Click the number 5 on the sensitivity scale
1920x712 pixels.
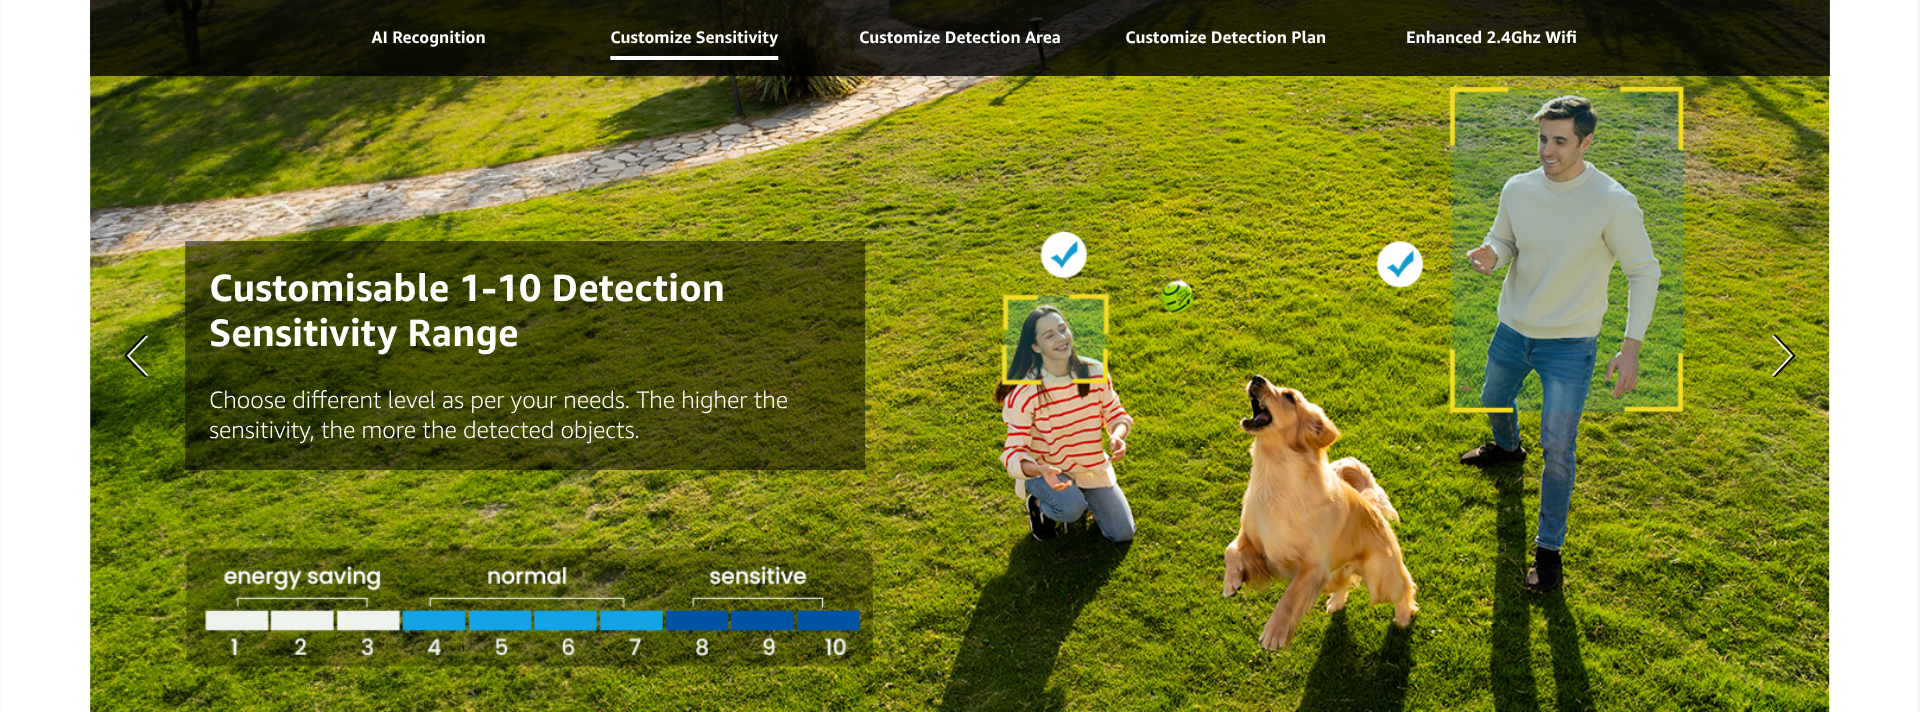tap(501, 647)
